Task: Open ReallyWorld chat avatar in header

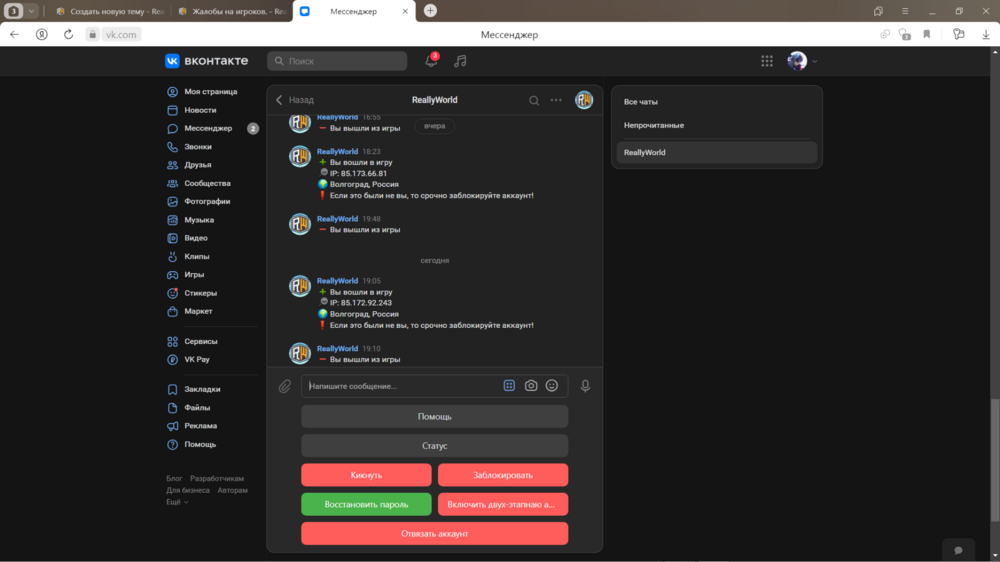Action: pos(584,100)
